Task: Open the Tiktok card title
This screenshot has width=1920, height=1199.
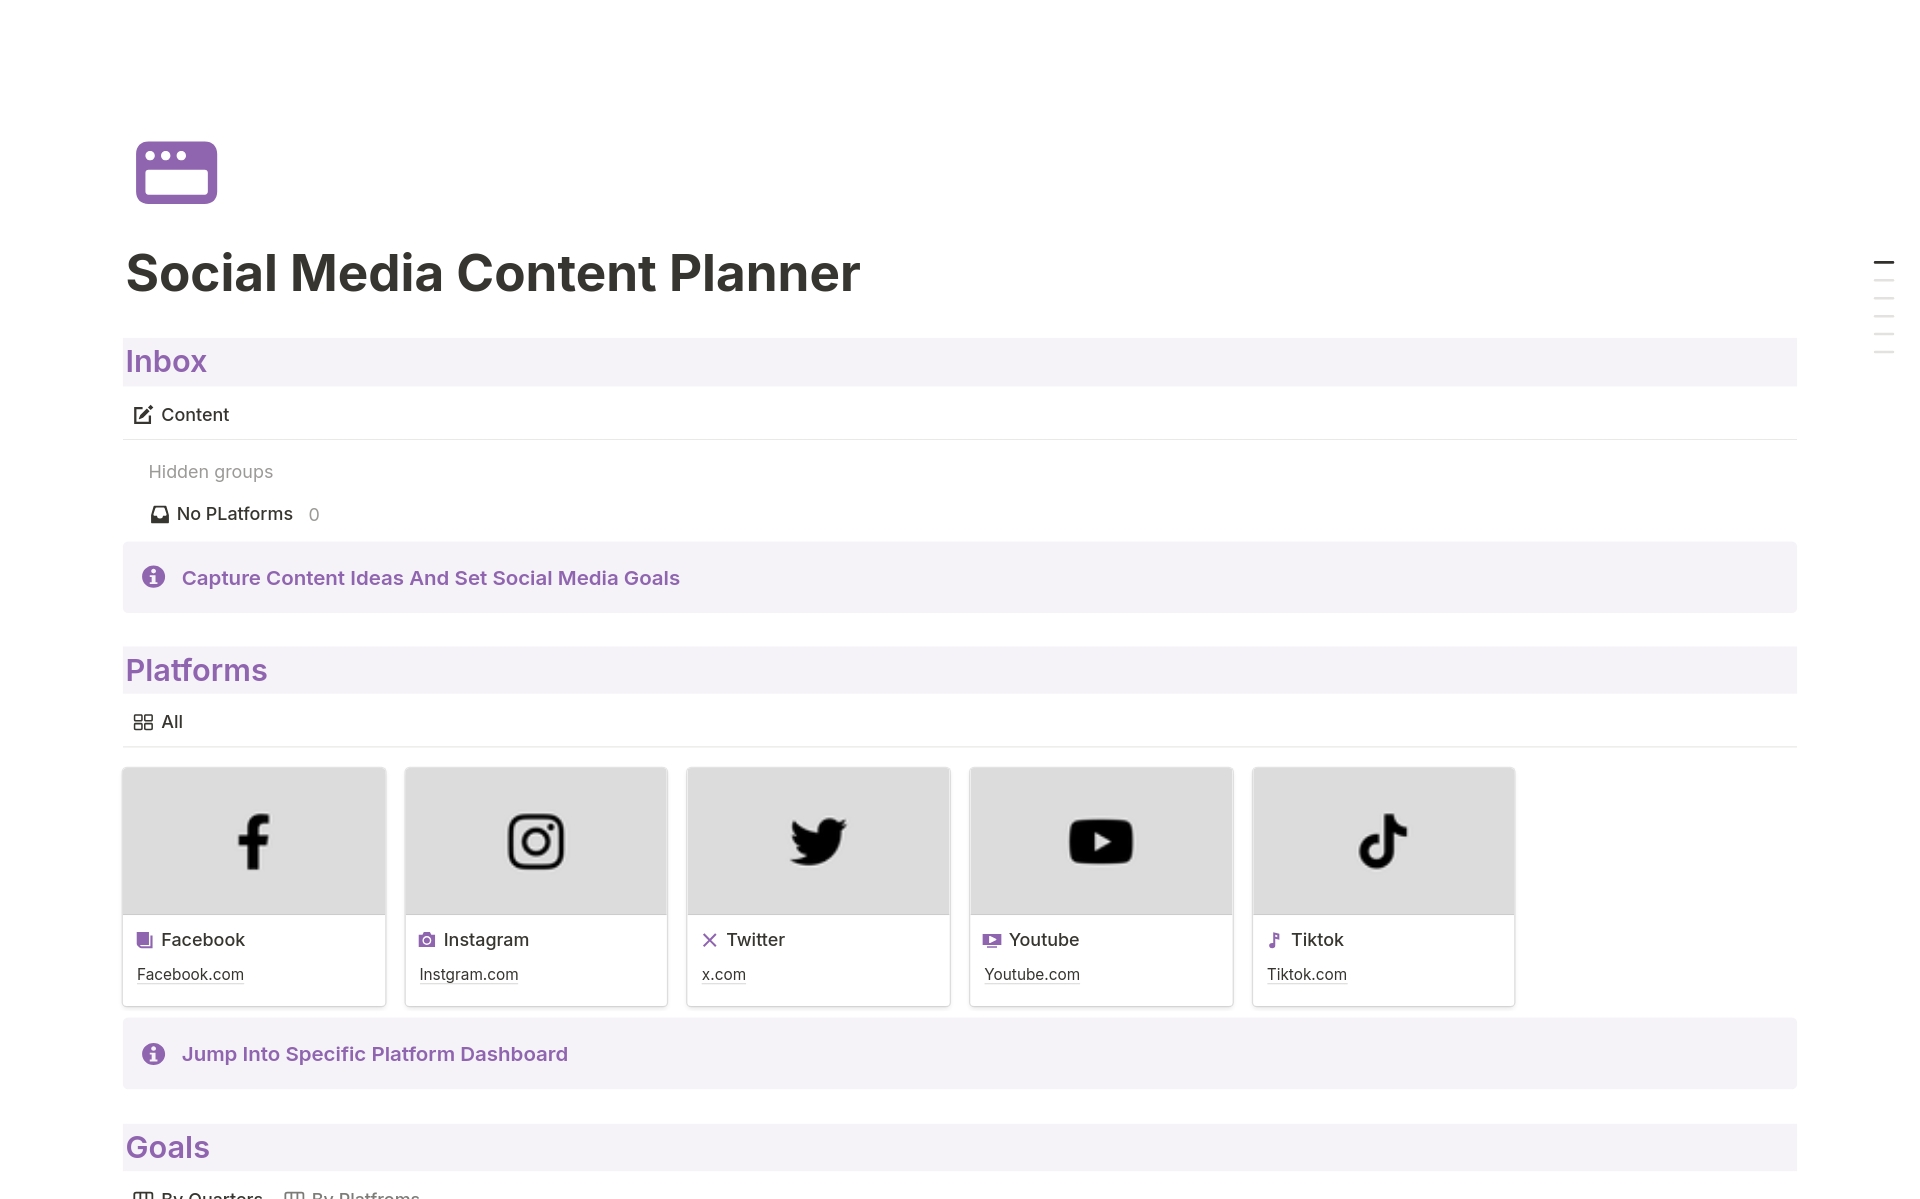Action: coord(1317,940)
